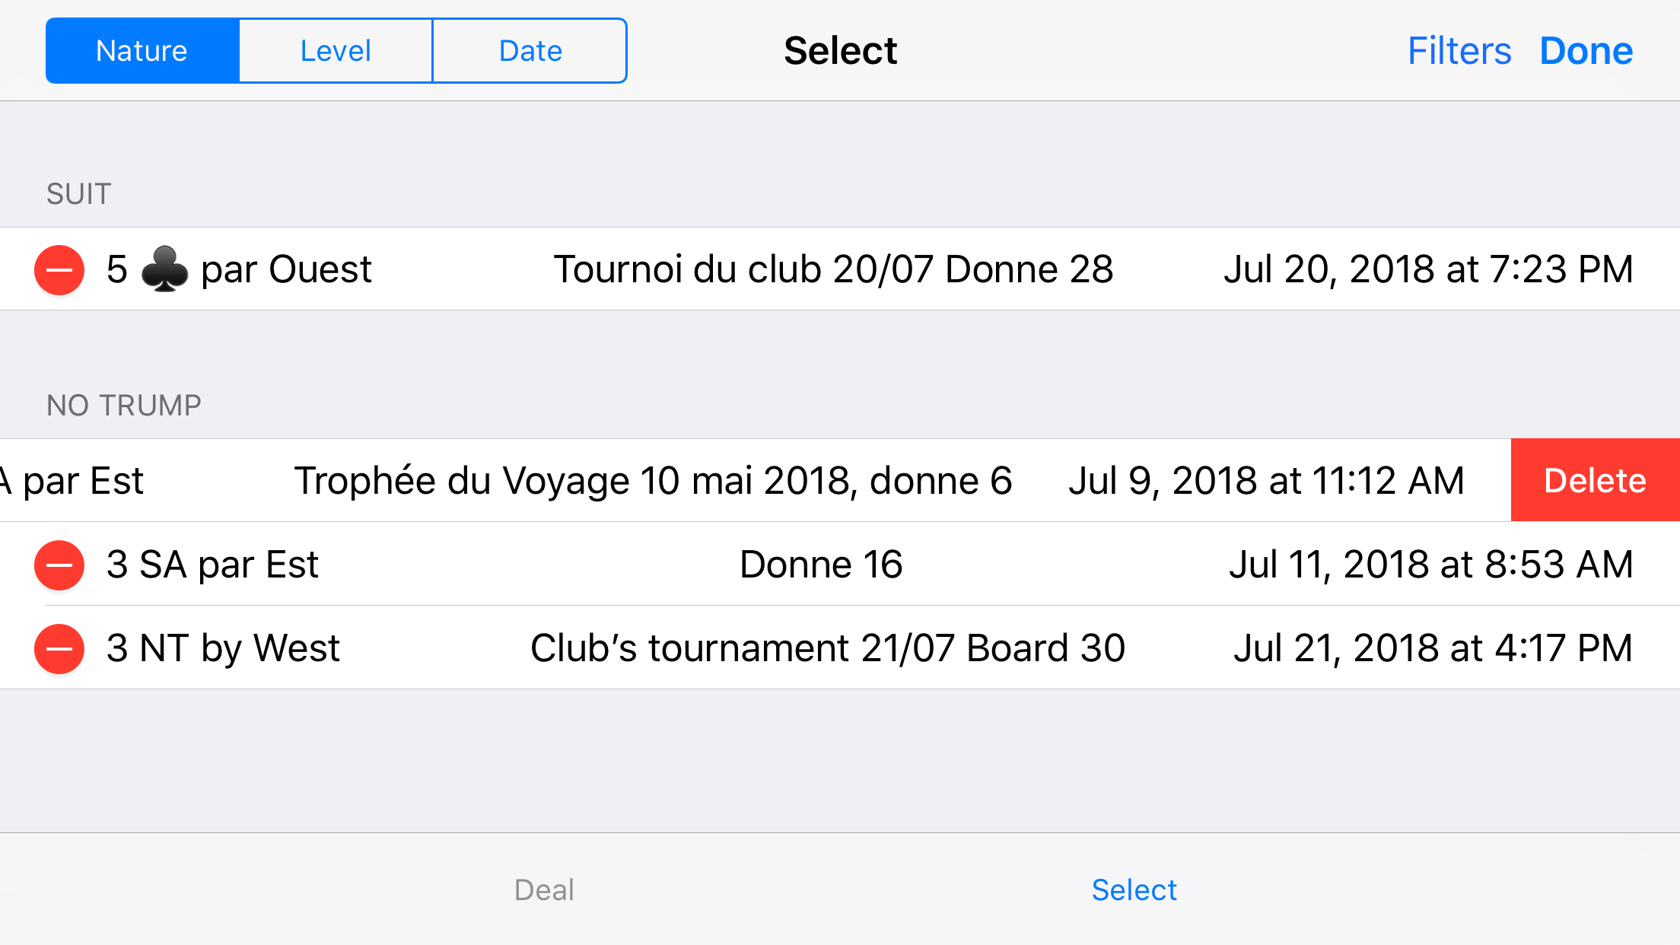
Task: Open Club's tournament 21/07 Board 30 entry
Action: click(x=828, y=649)
